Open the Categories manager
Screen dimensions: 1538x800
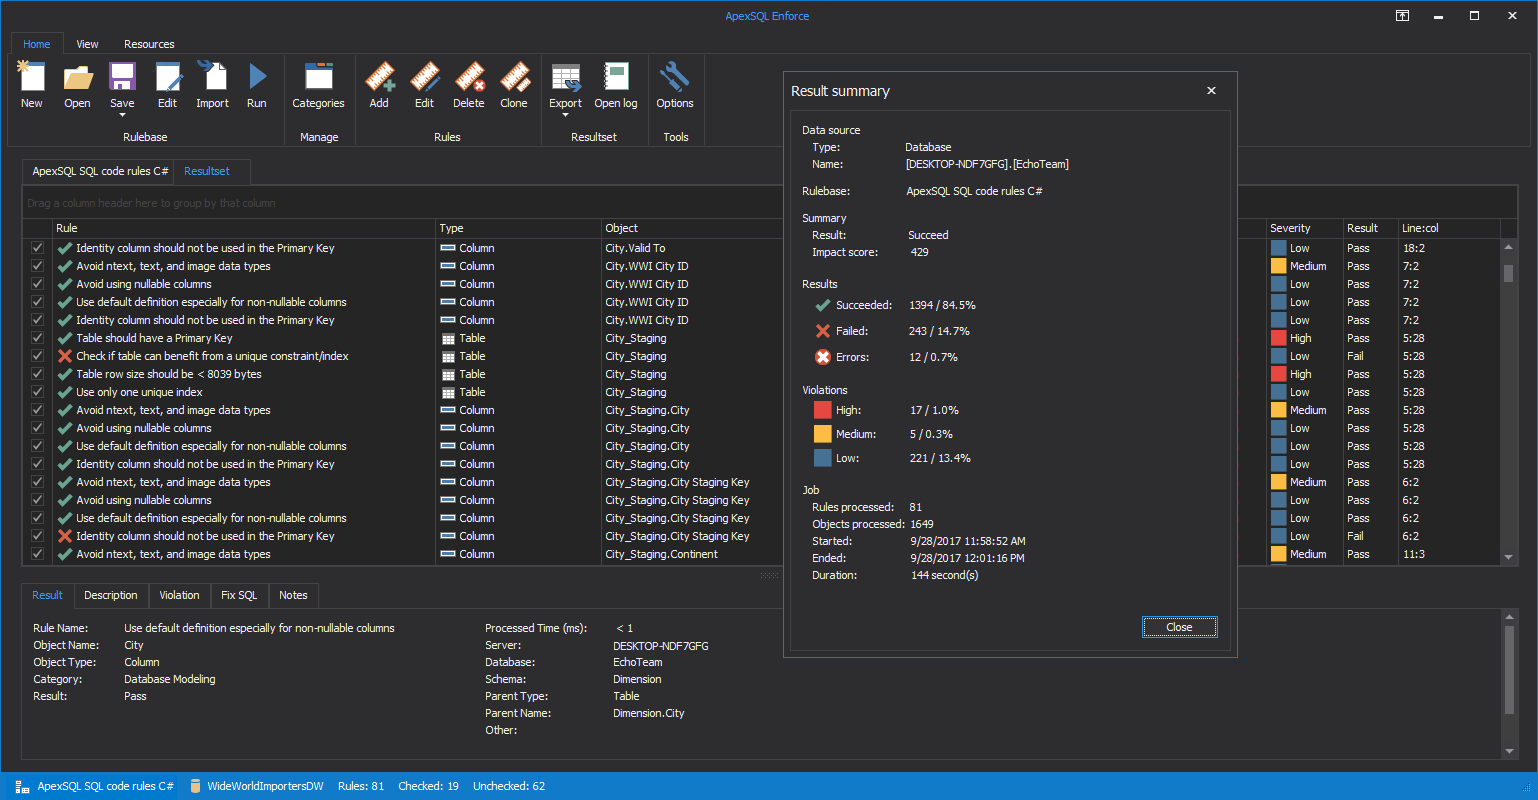(318, 77)
